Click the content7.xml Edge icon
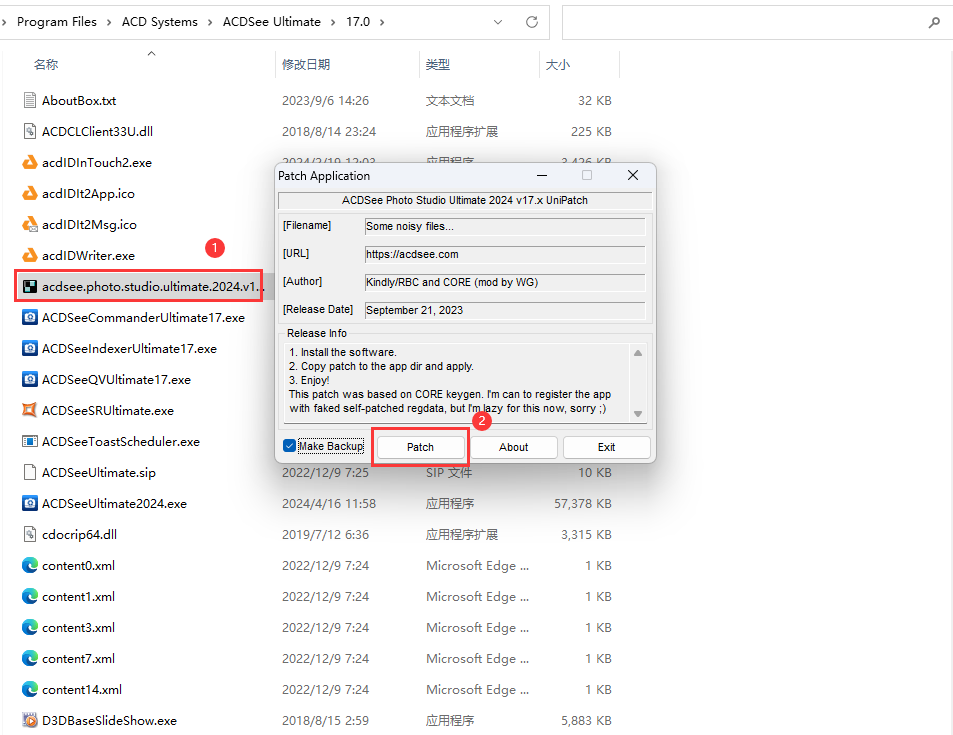Screen dimensions: 953x735 click(x=30, y=658)
